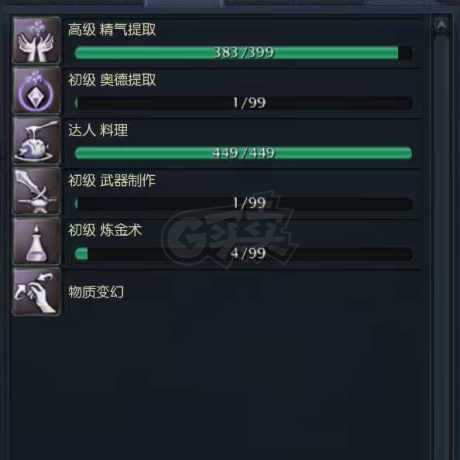Select the 初级 奥德提取 skill label
460x460 pixels.
[112, 80]
